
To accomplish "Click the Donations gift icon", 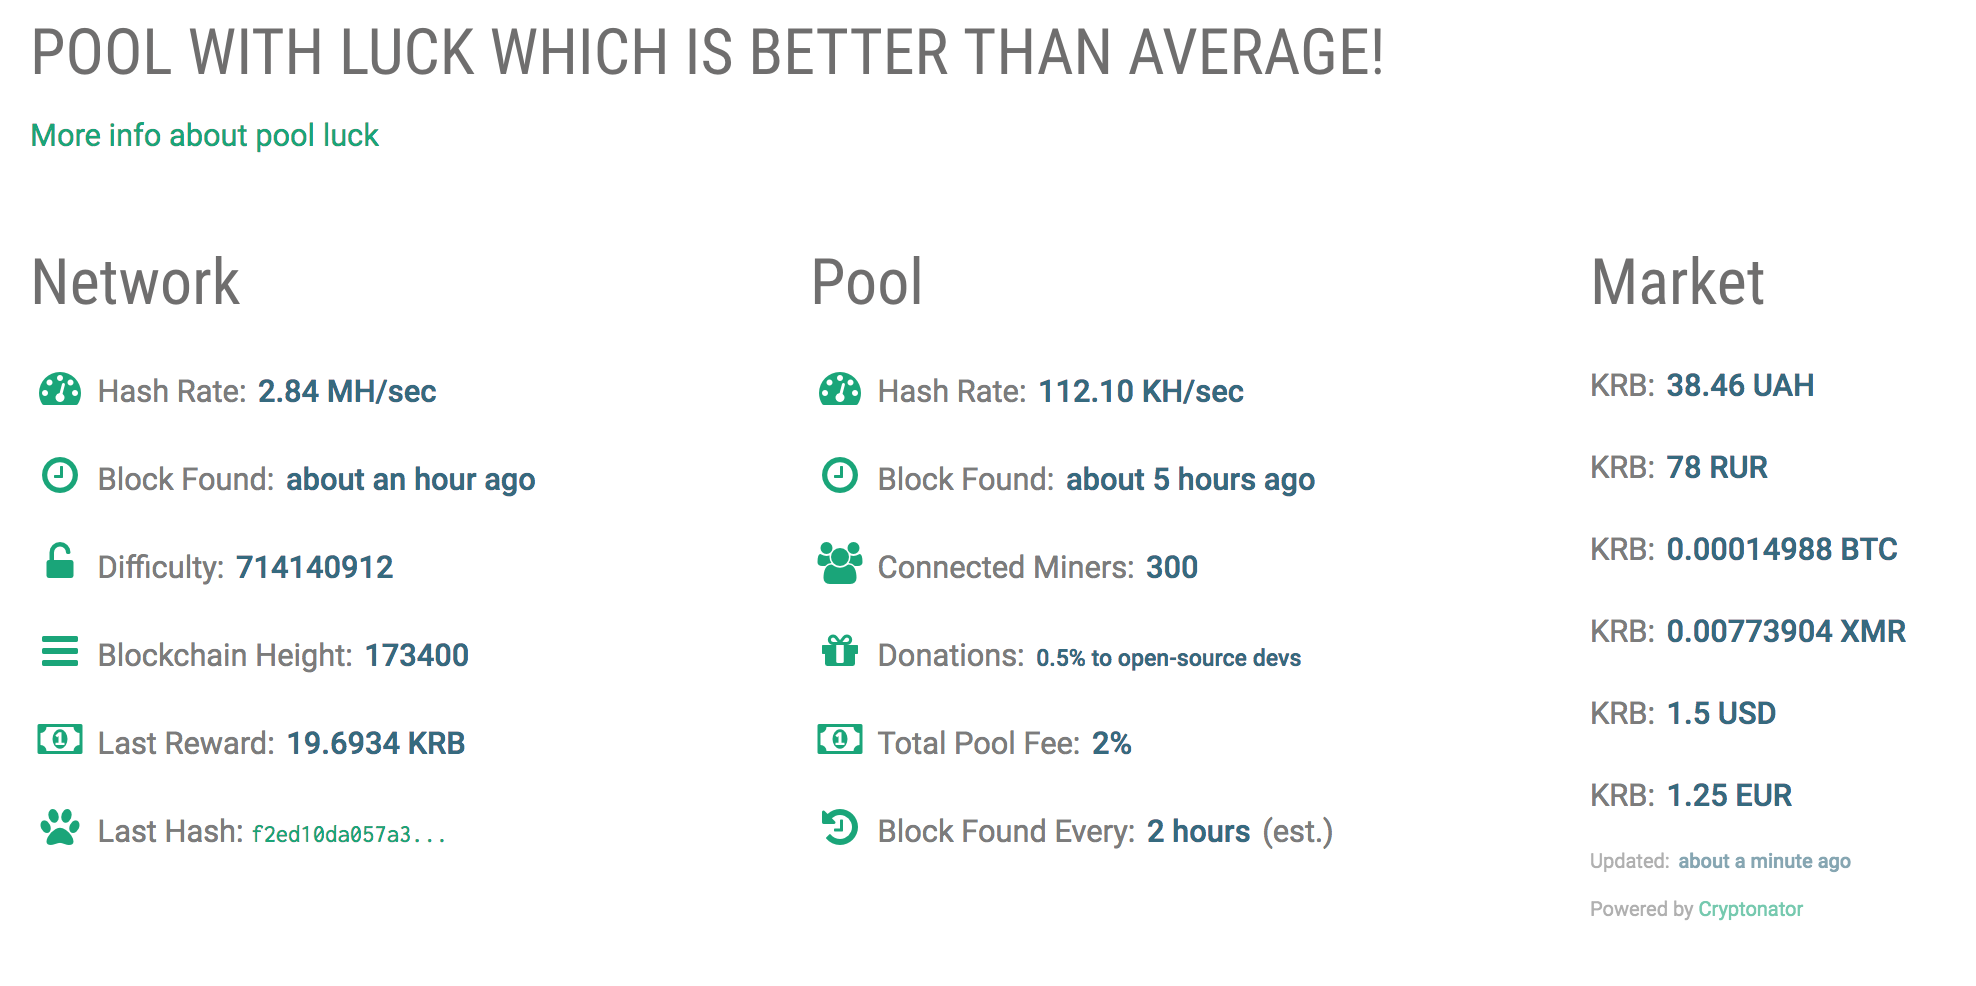I will 840,651.
